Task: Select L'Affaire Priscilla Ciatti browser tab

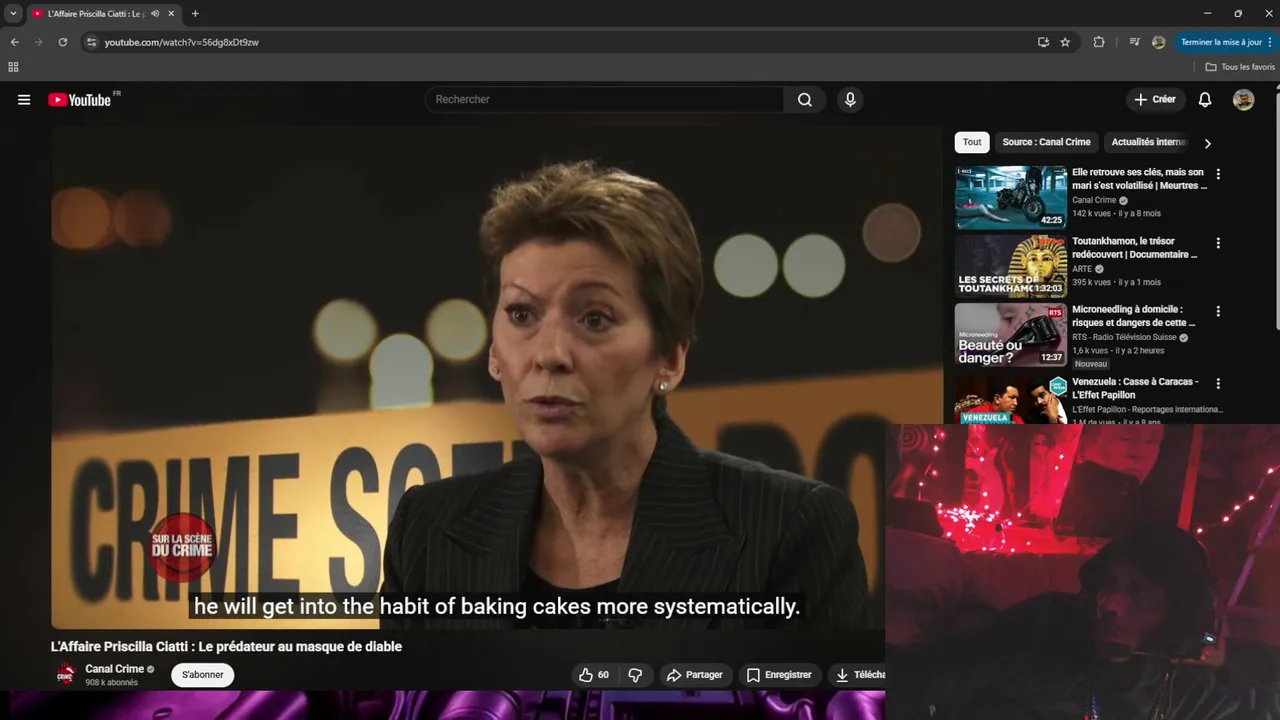Action: (x=103, y=14)
